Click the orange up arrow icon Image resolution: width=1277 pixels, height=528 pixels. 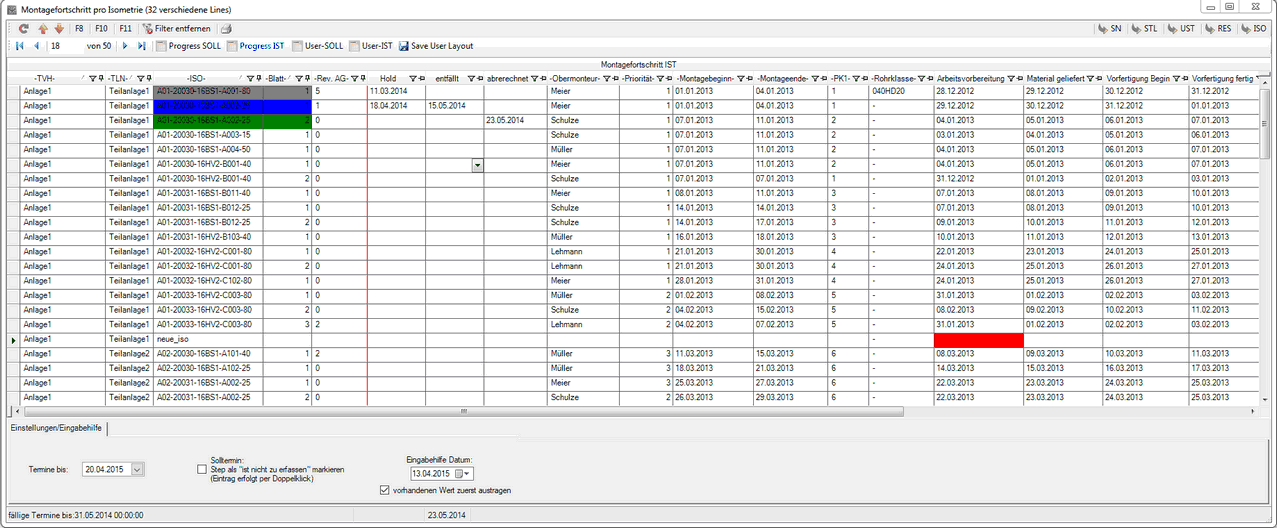[43, 29]
